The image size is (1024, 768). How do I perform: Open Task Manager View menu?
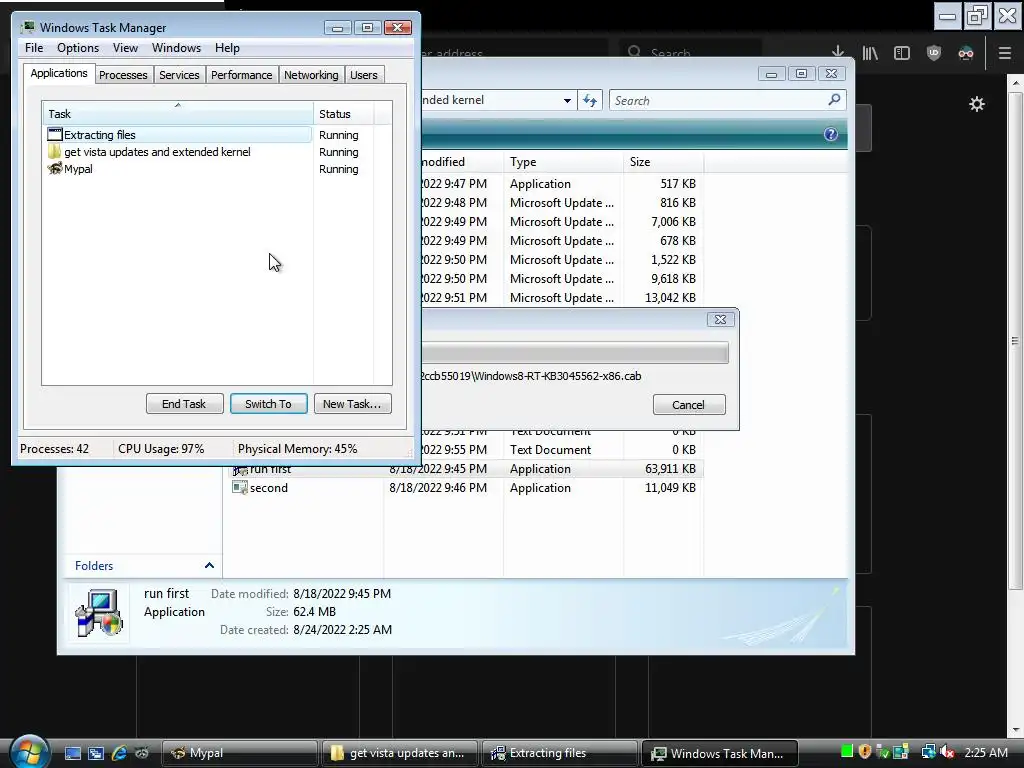(x=125, y=48)
